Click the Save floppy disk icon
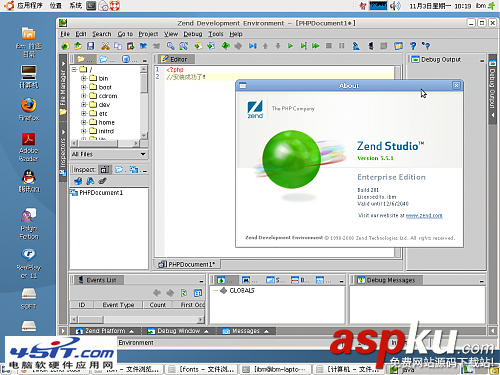500x375 pixels. [x=90, y=46]
